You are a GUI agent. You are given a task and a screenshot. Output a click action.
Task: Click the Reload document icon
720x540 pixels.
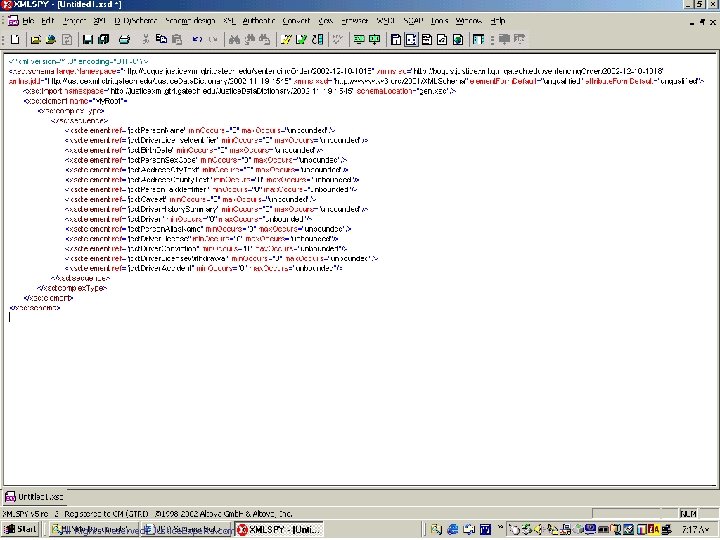click(67, 39)
